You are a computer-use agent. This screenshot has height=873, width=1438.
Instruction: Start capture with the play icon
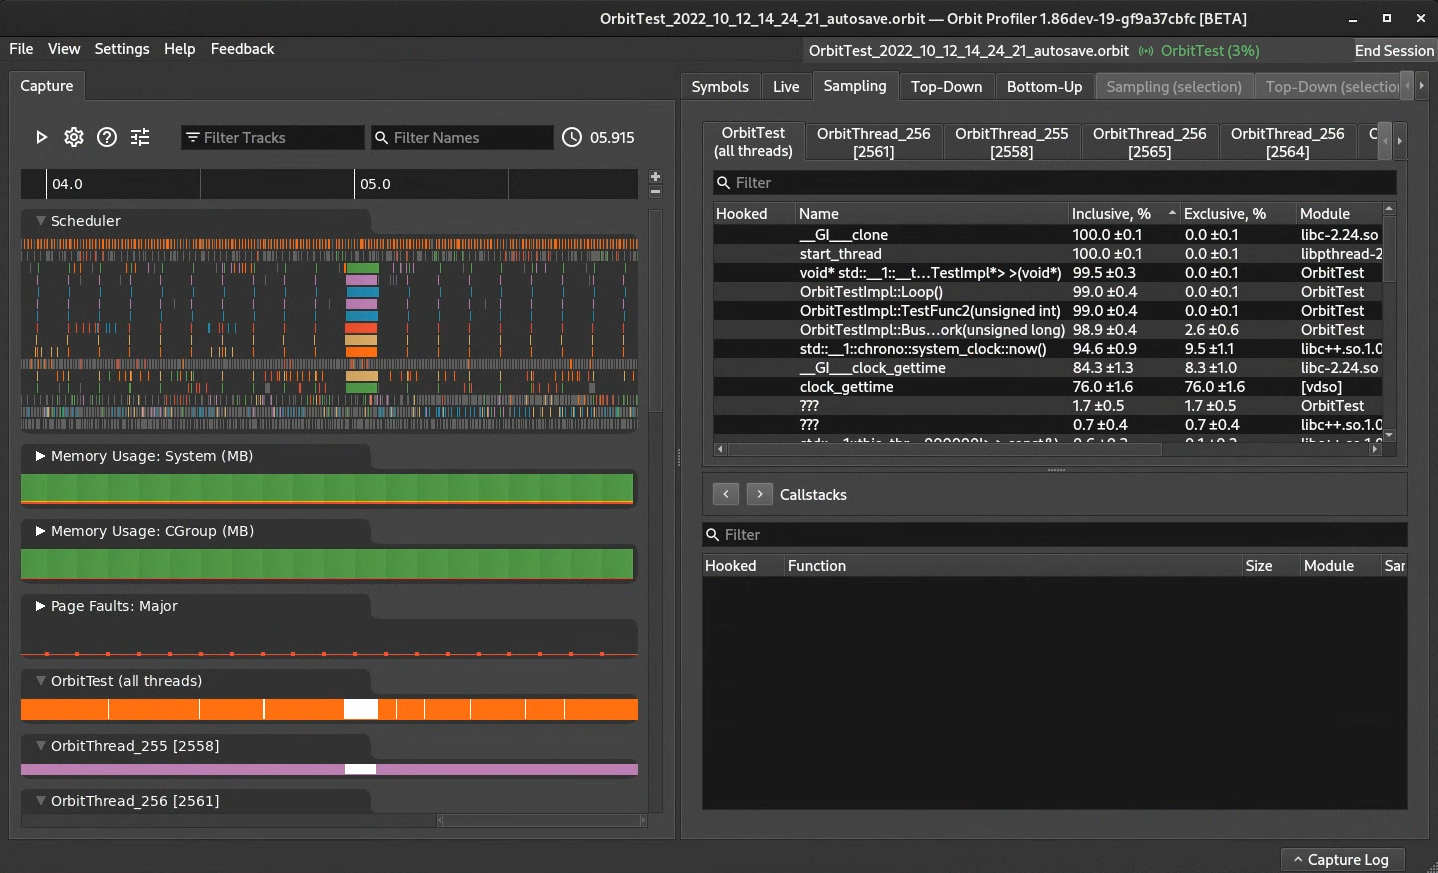41,137
